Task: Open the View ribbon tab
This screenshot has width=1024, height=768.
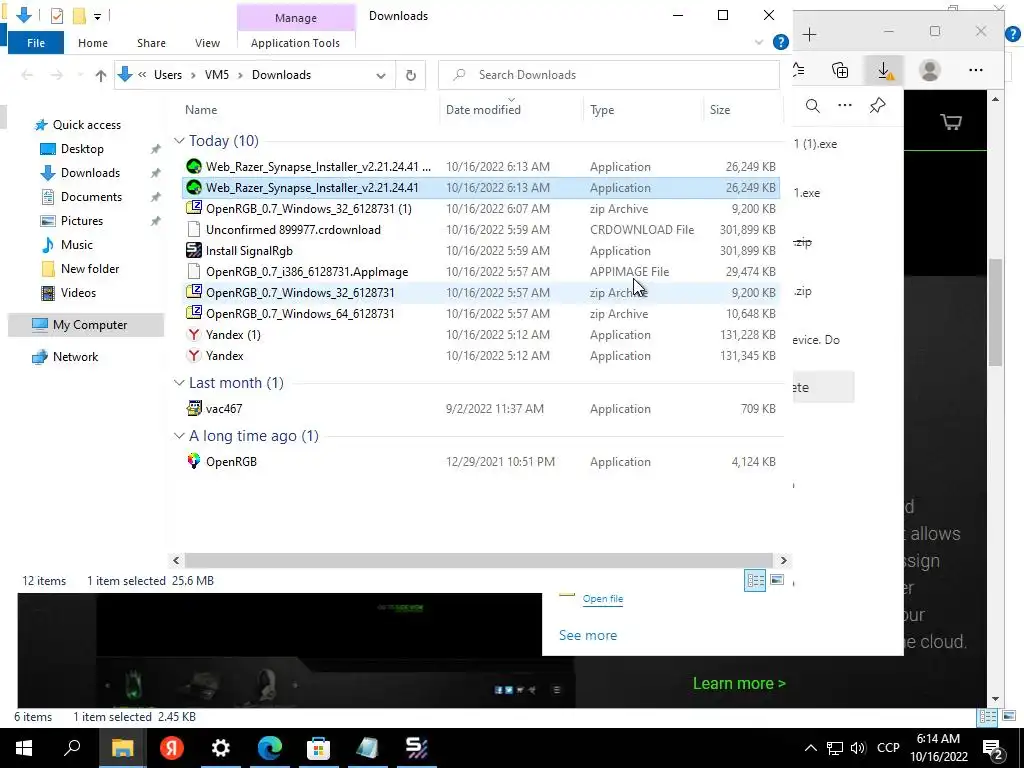Action: click(x=207, y=43)
